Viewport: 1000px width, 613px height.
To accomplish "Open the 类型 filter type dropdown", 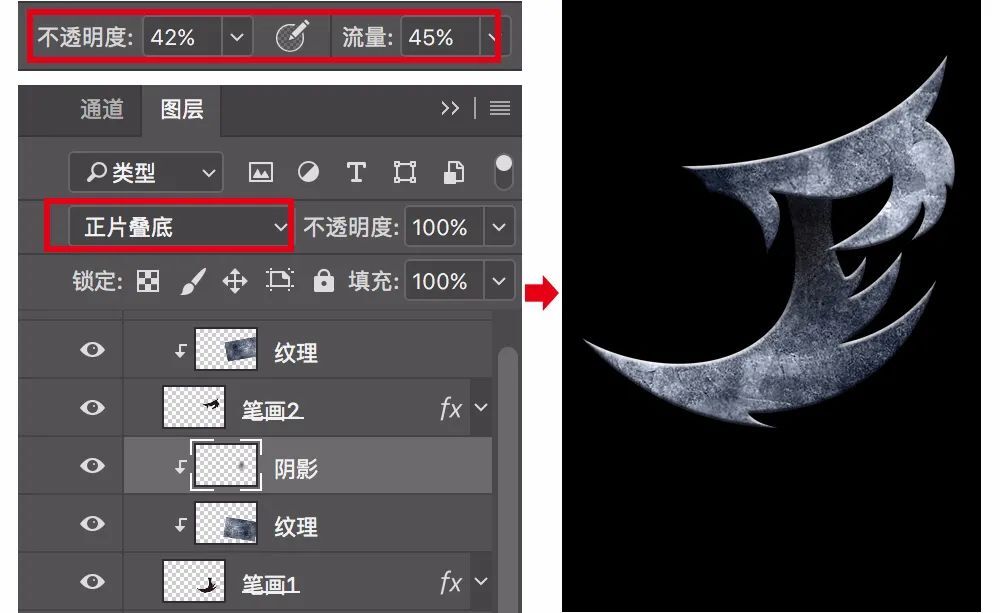I will point(146,172).
